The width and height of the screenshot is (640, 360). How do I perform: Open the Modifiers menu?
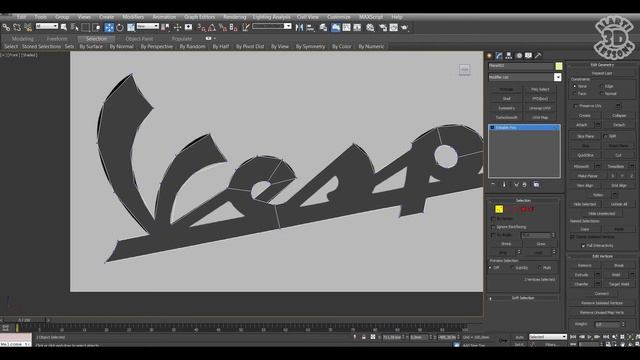133,17
